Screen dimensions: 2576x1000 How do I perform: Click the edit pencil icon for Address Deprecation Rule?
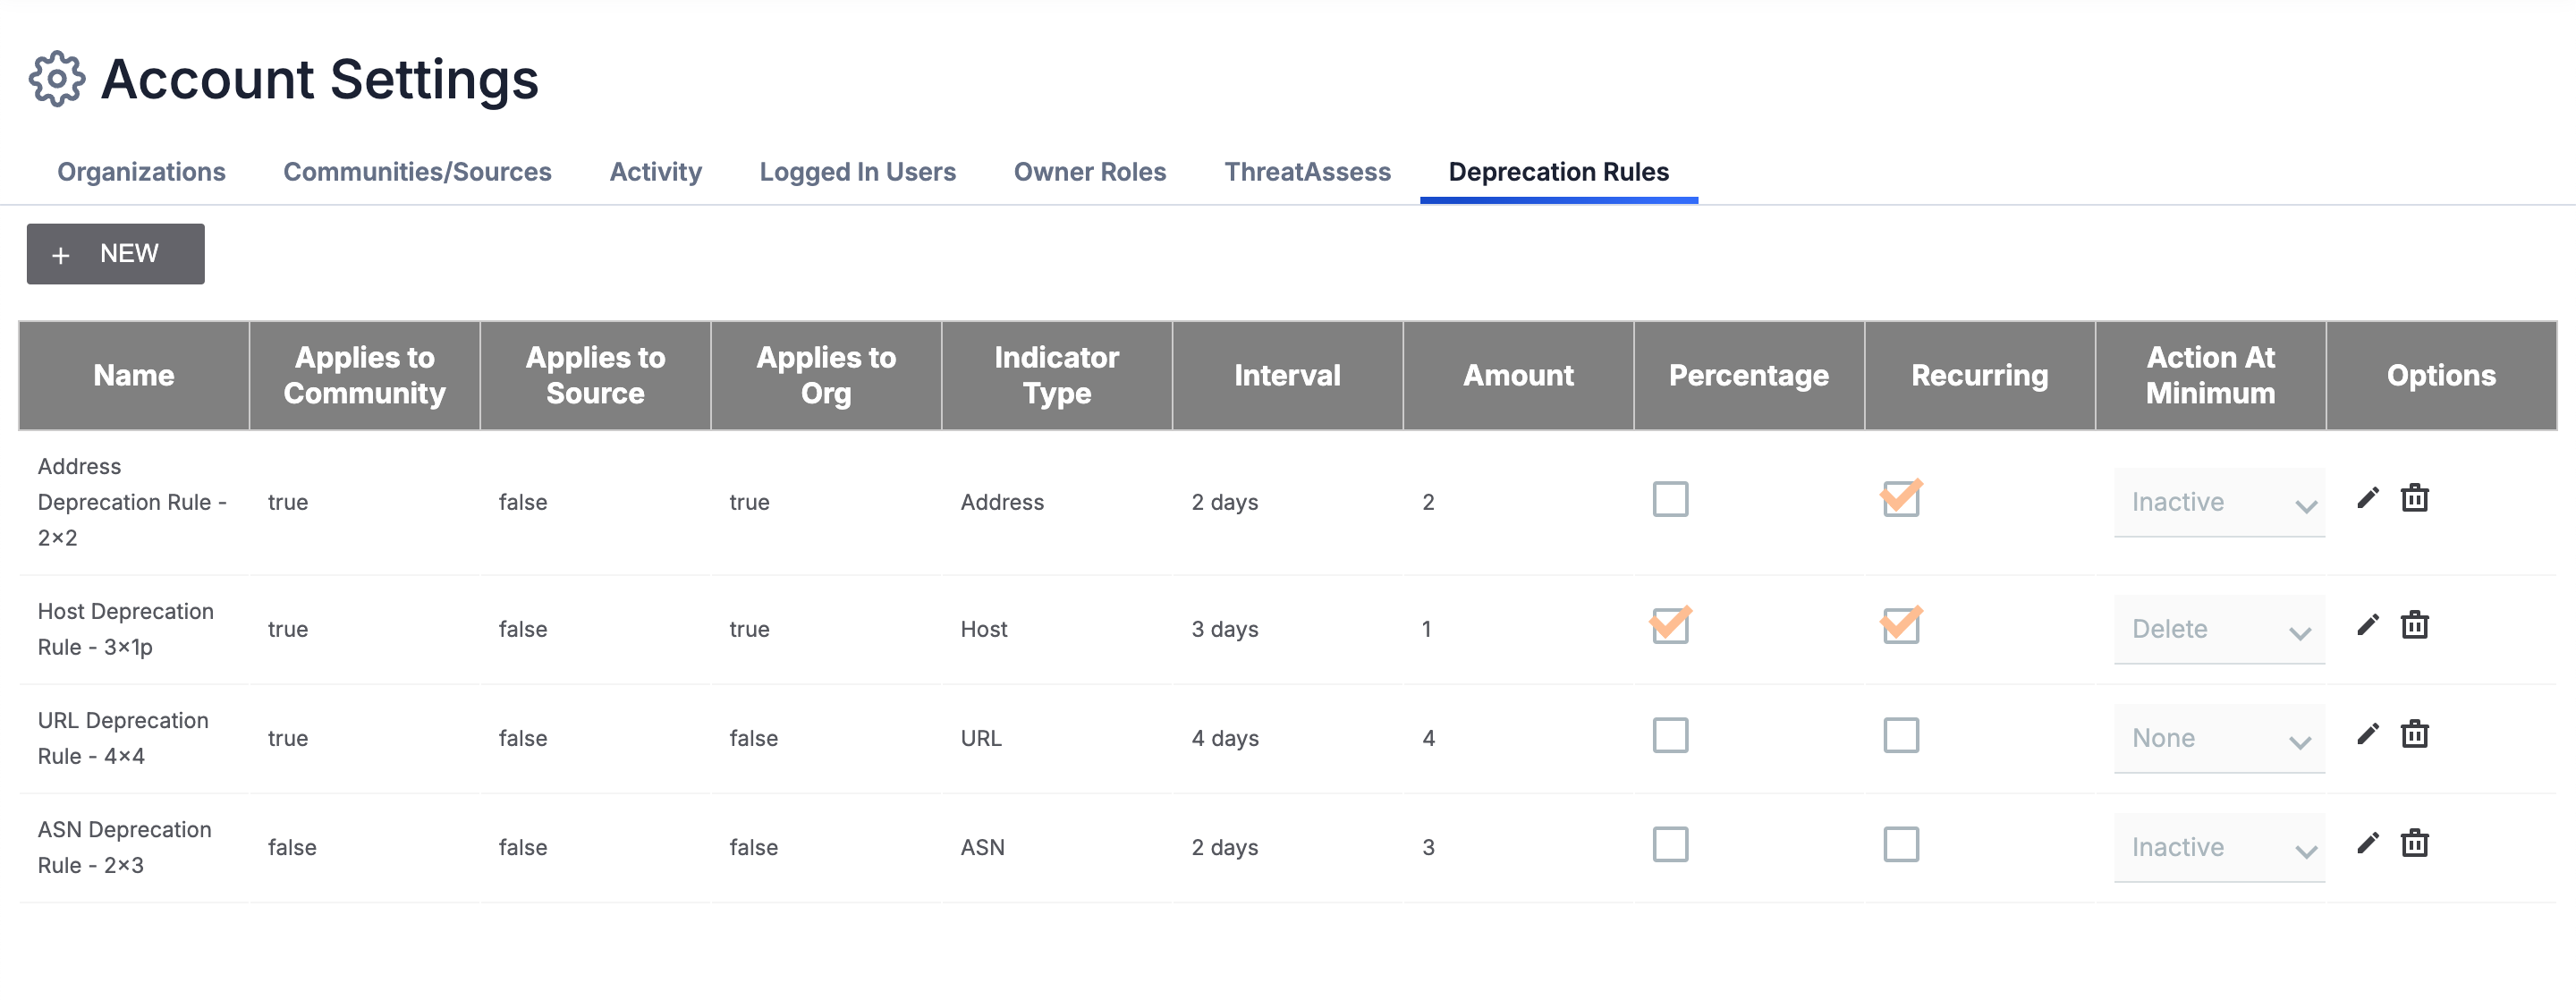[x=2368, y=497]
